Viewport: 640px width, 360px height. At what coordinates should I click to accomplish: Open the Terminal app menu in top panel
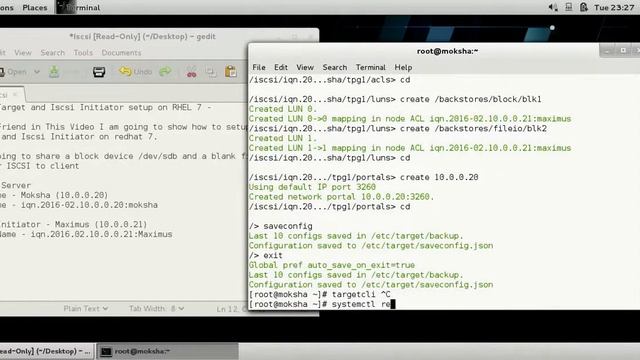pos(78,7)
